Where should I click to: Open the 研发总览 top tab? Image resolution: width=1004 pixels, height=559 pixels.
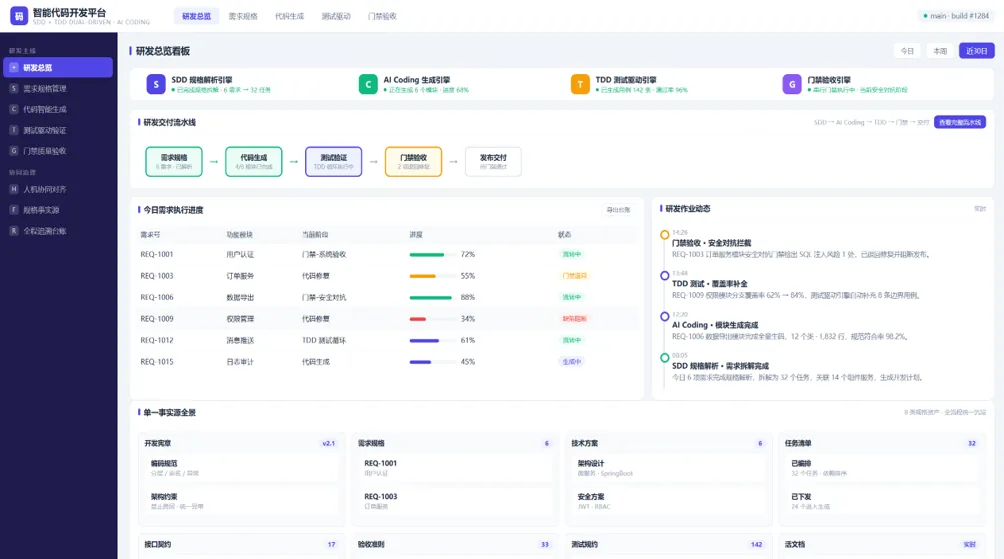pos(196,16)
